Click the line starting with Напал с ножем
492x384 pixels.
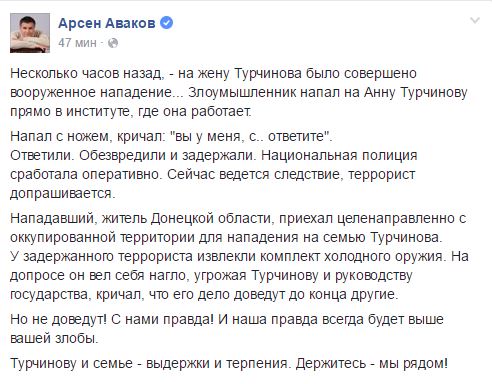coord(171,136)
